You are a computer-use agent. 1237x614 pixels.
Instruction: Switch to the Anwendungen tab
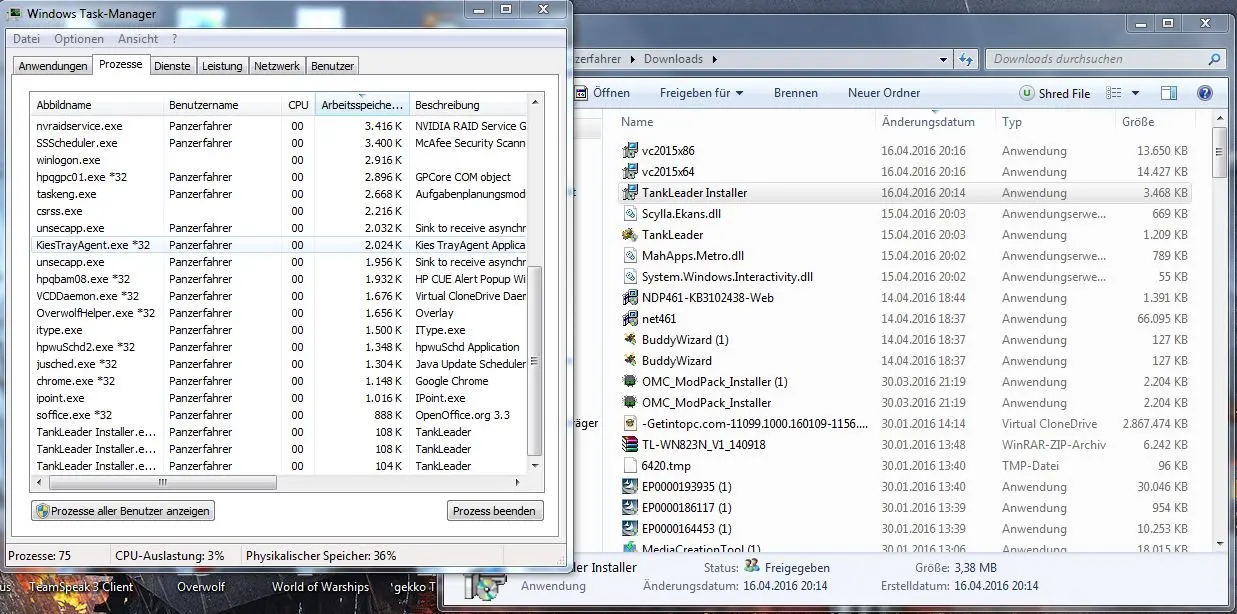[53, 66]
